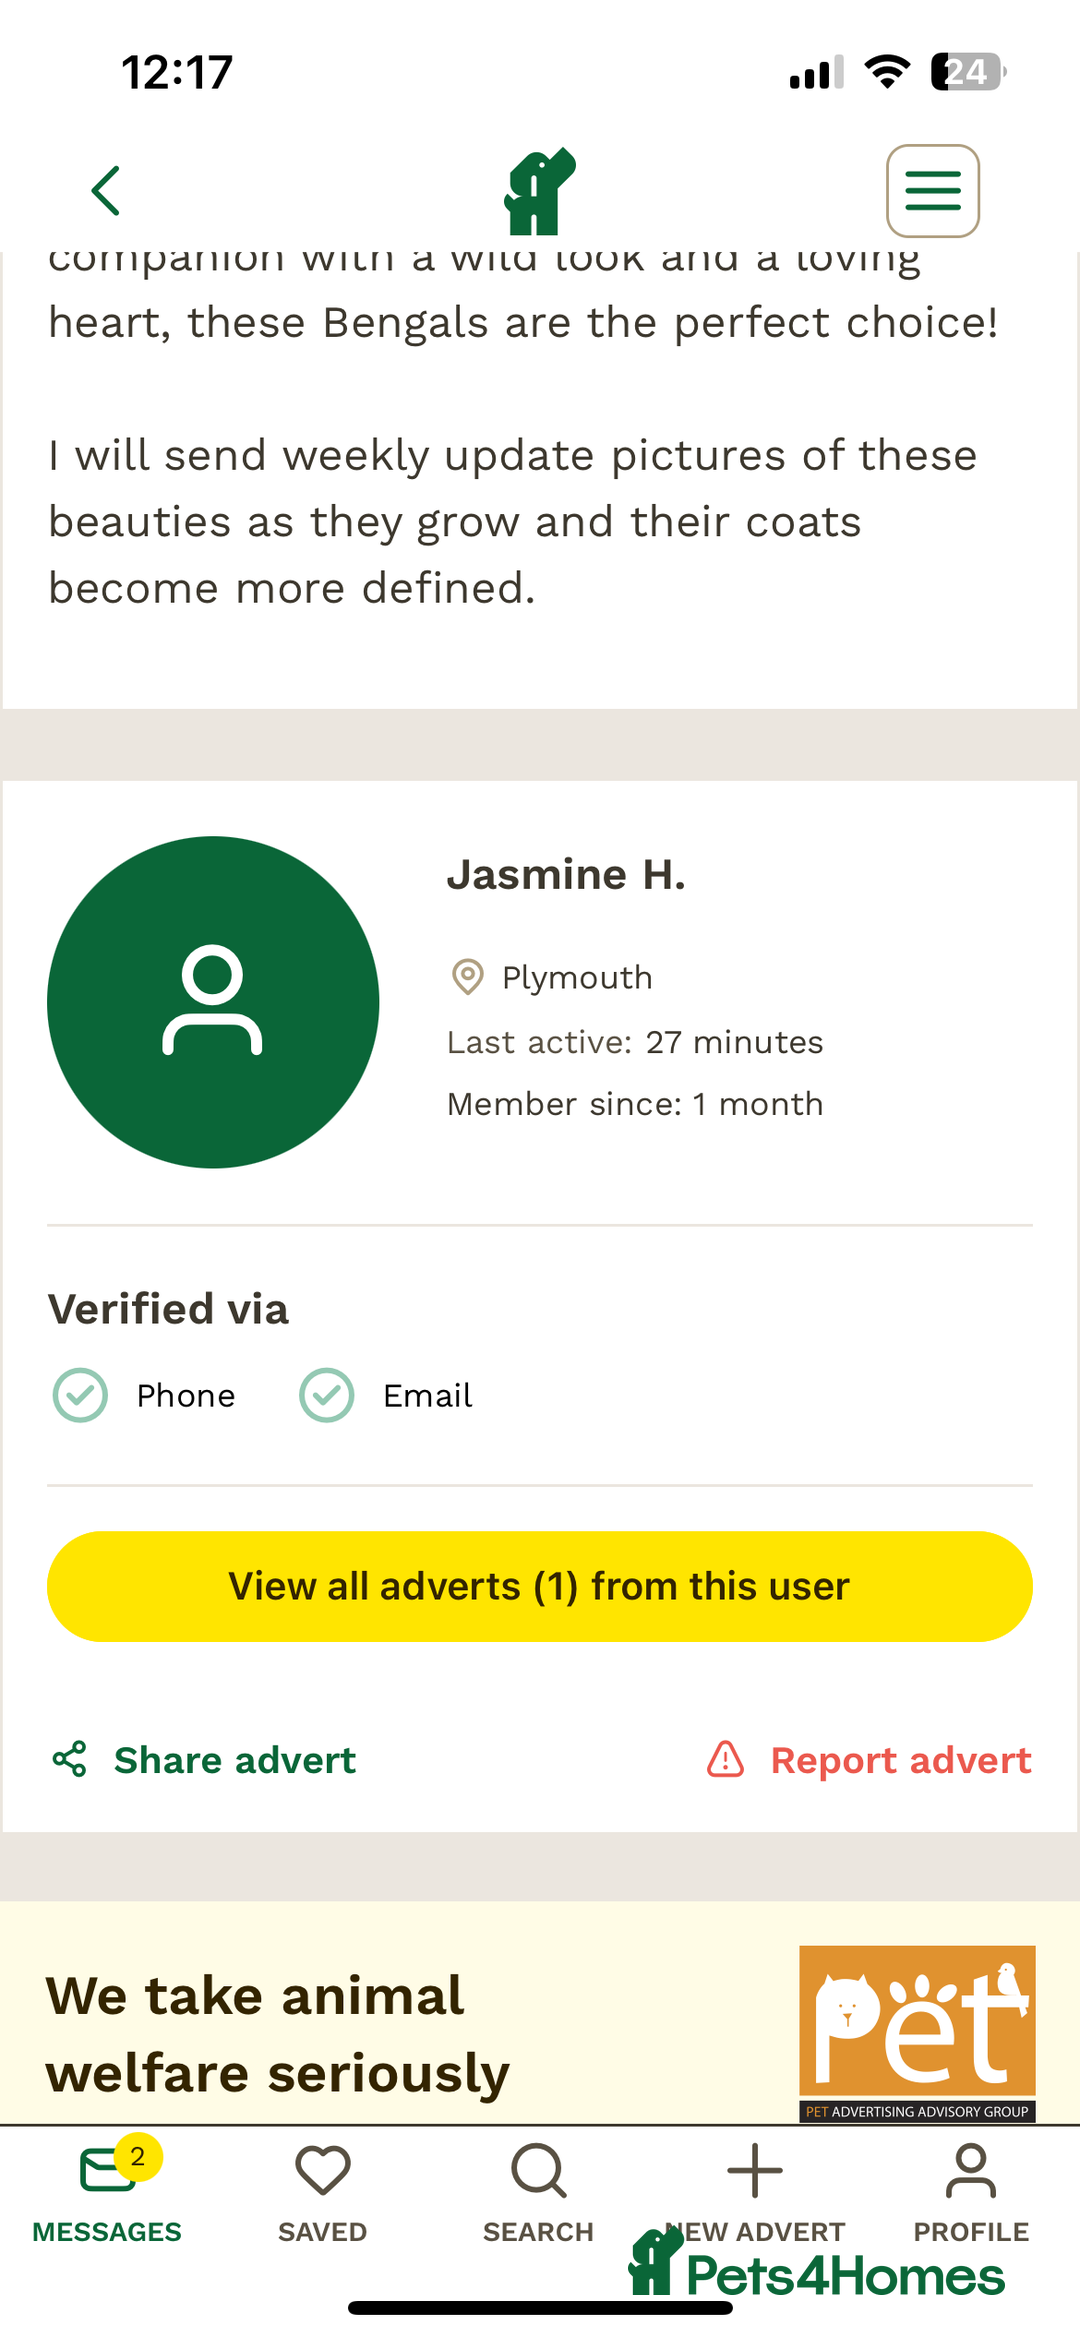Go back using the green chevron
Image resolution: width=1080 pixels, height=2337 pixels.
coord(106,191)
